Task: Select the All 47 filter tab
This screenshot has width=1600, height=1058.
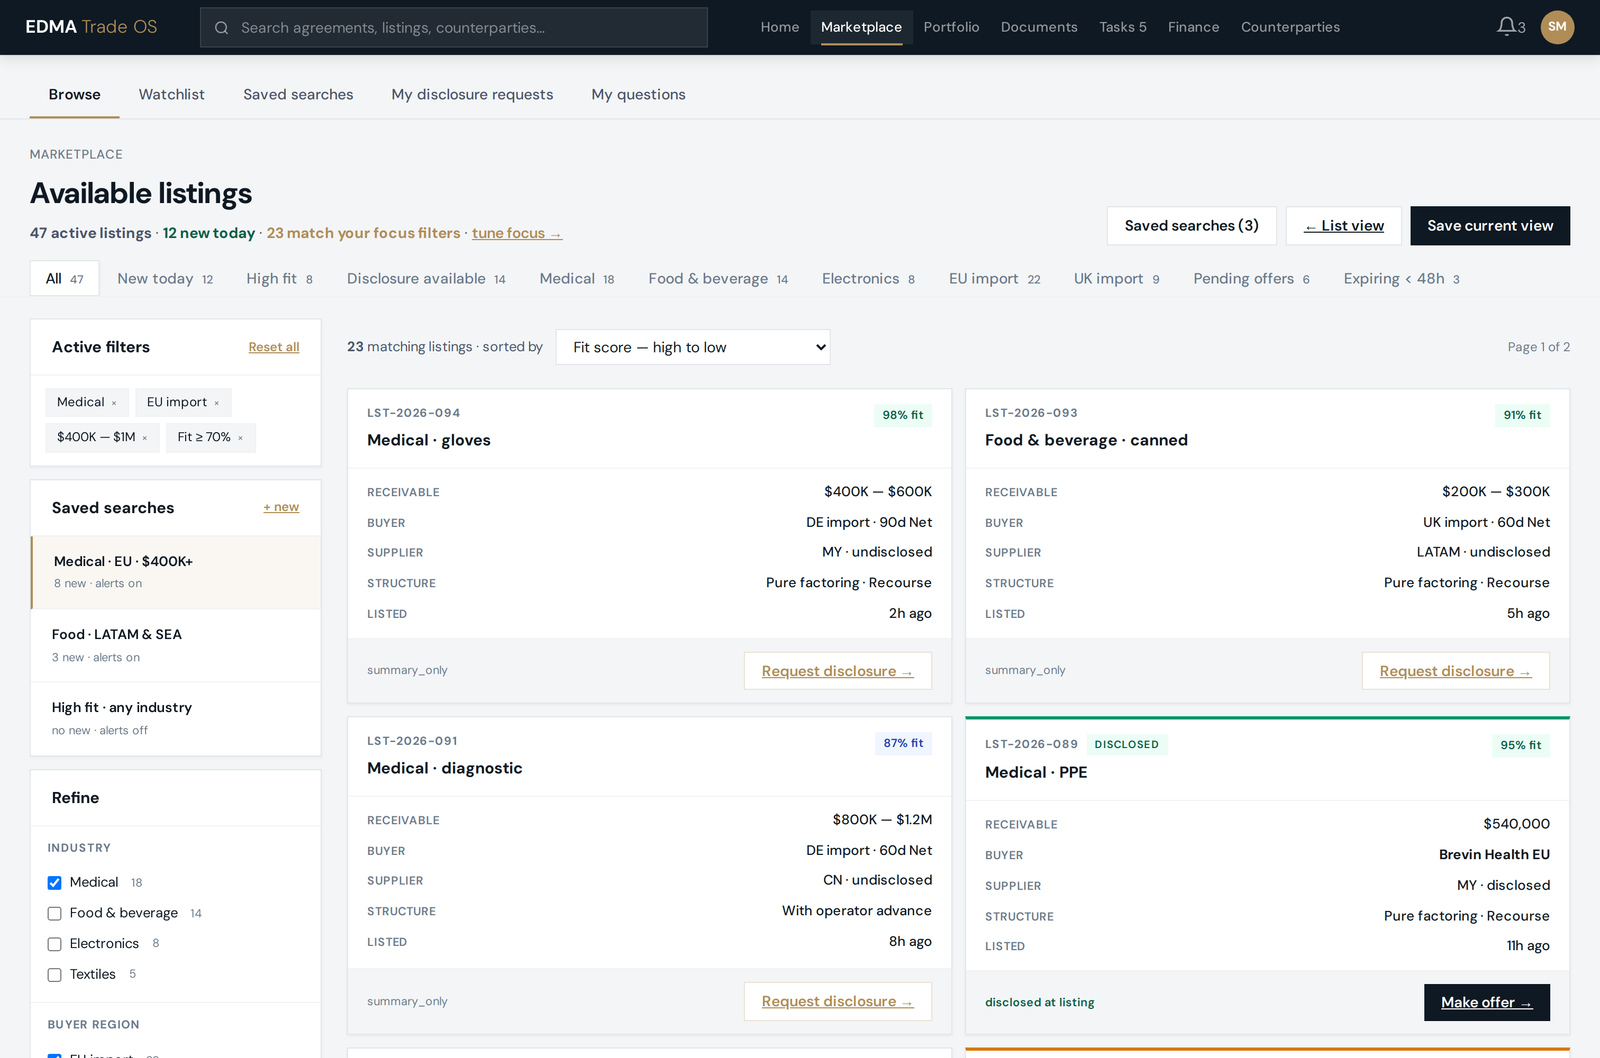Action: [x=65, y=279]
